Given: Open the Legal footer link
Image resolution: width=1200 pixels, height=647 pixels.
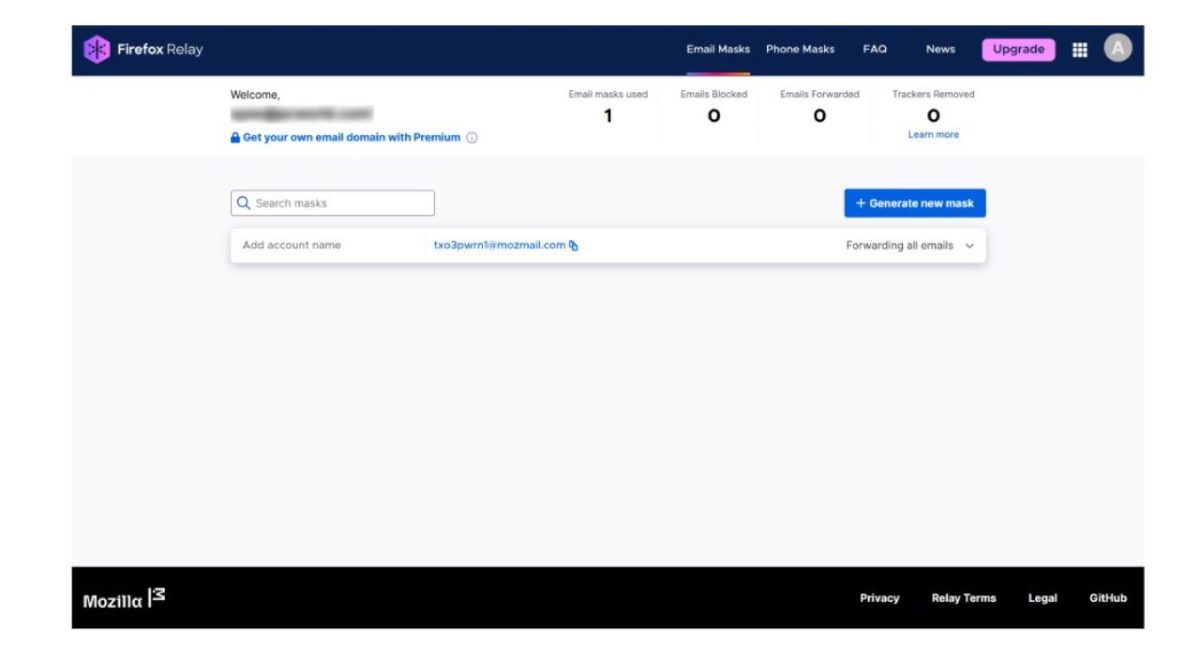Looking at the screenshot, I should (1043, 598).
